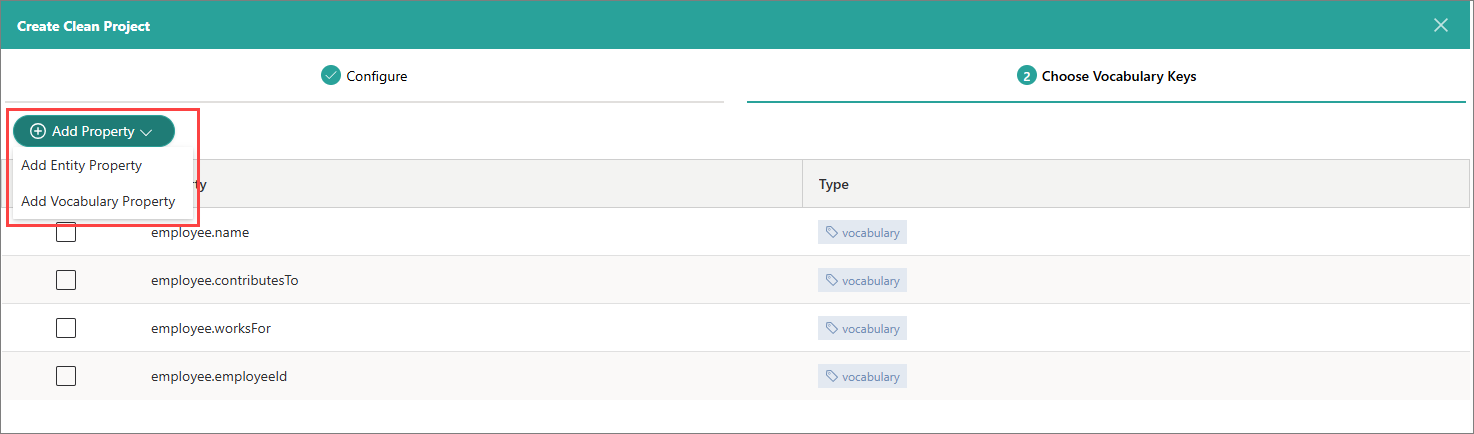
Task: Click the tag icon in employee.contributesTo row
Action: (x=831, y=281)
